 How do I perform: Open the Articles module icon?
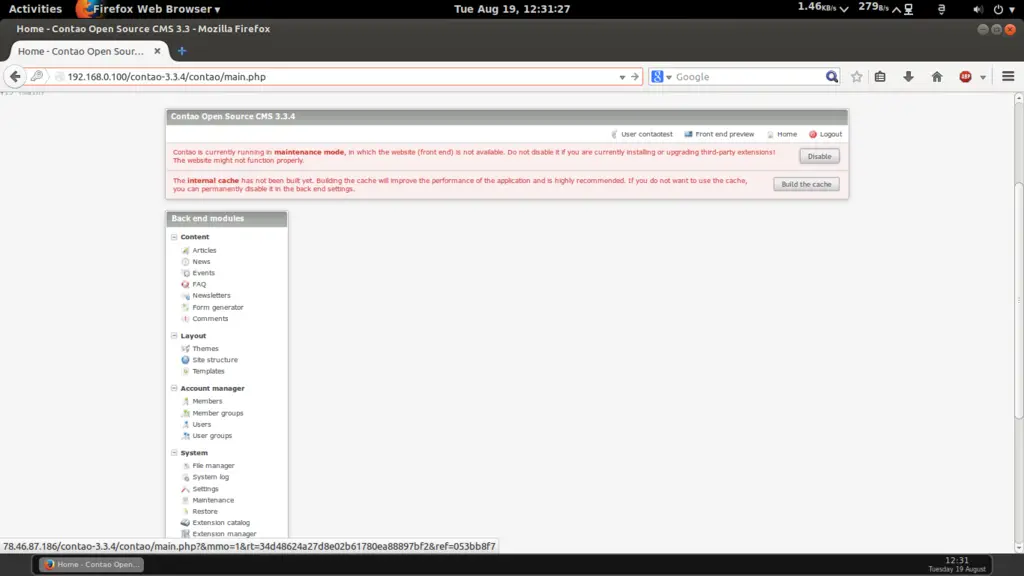point(185,250)
